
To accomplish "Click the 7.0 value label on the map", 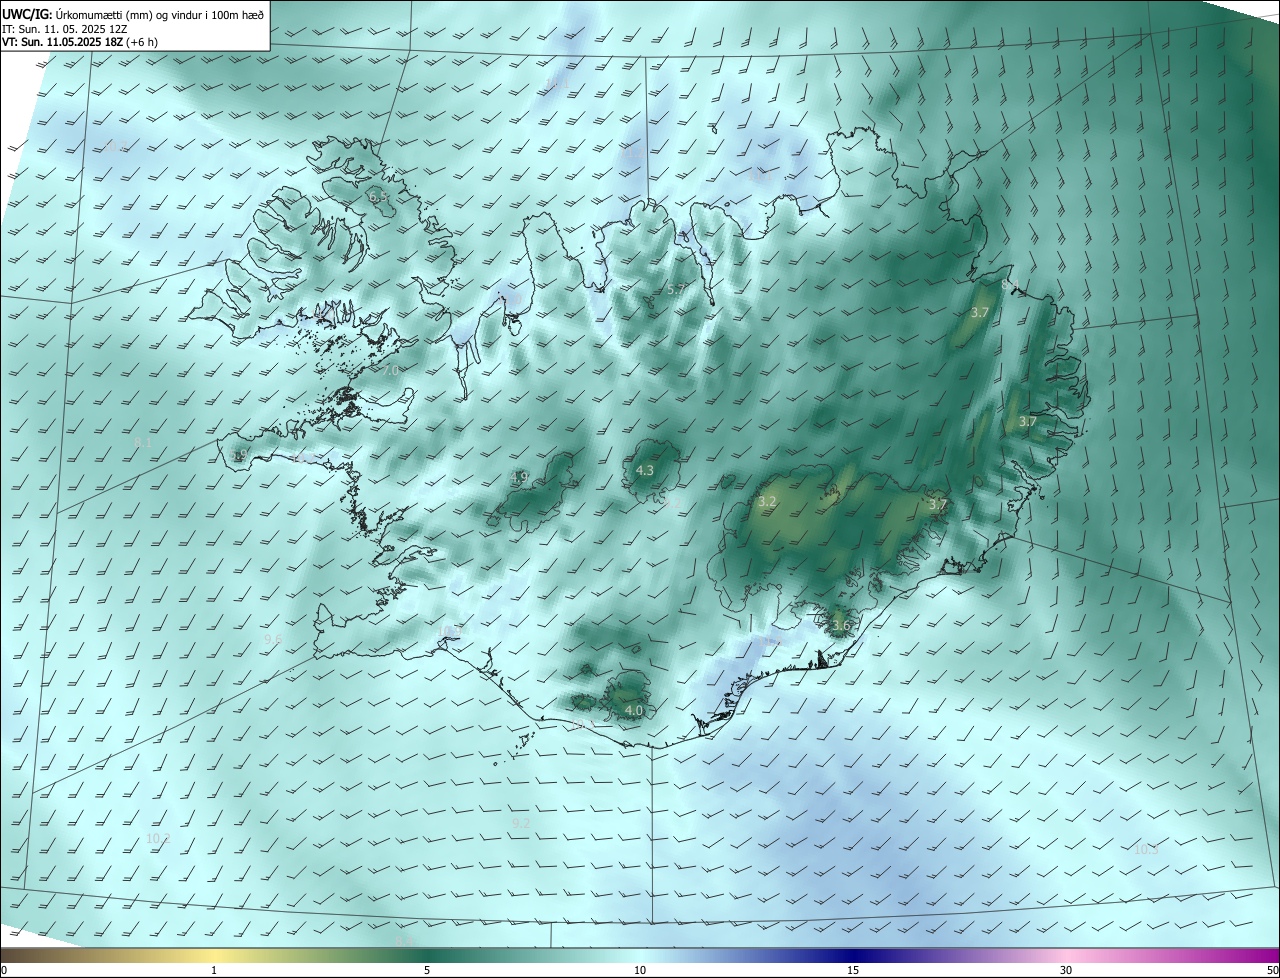I will [x=390, y=370].
